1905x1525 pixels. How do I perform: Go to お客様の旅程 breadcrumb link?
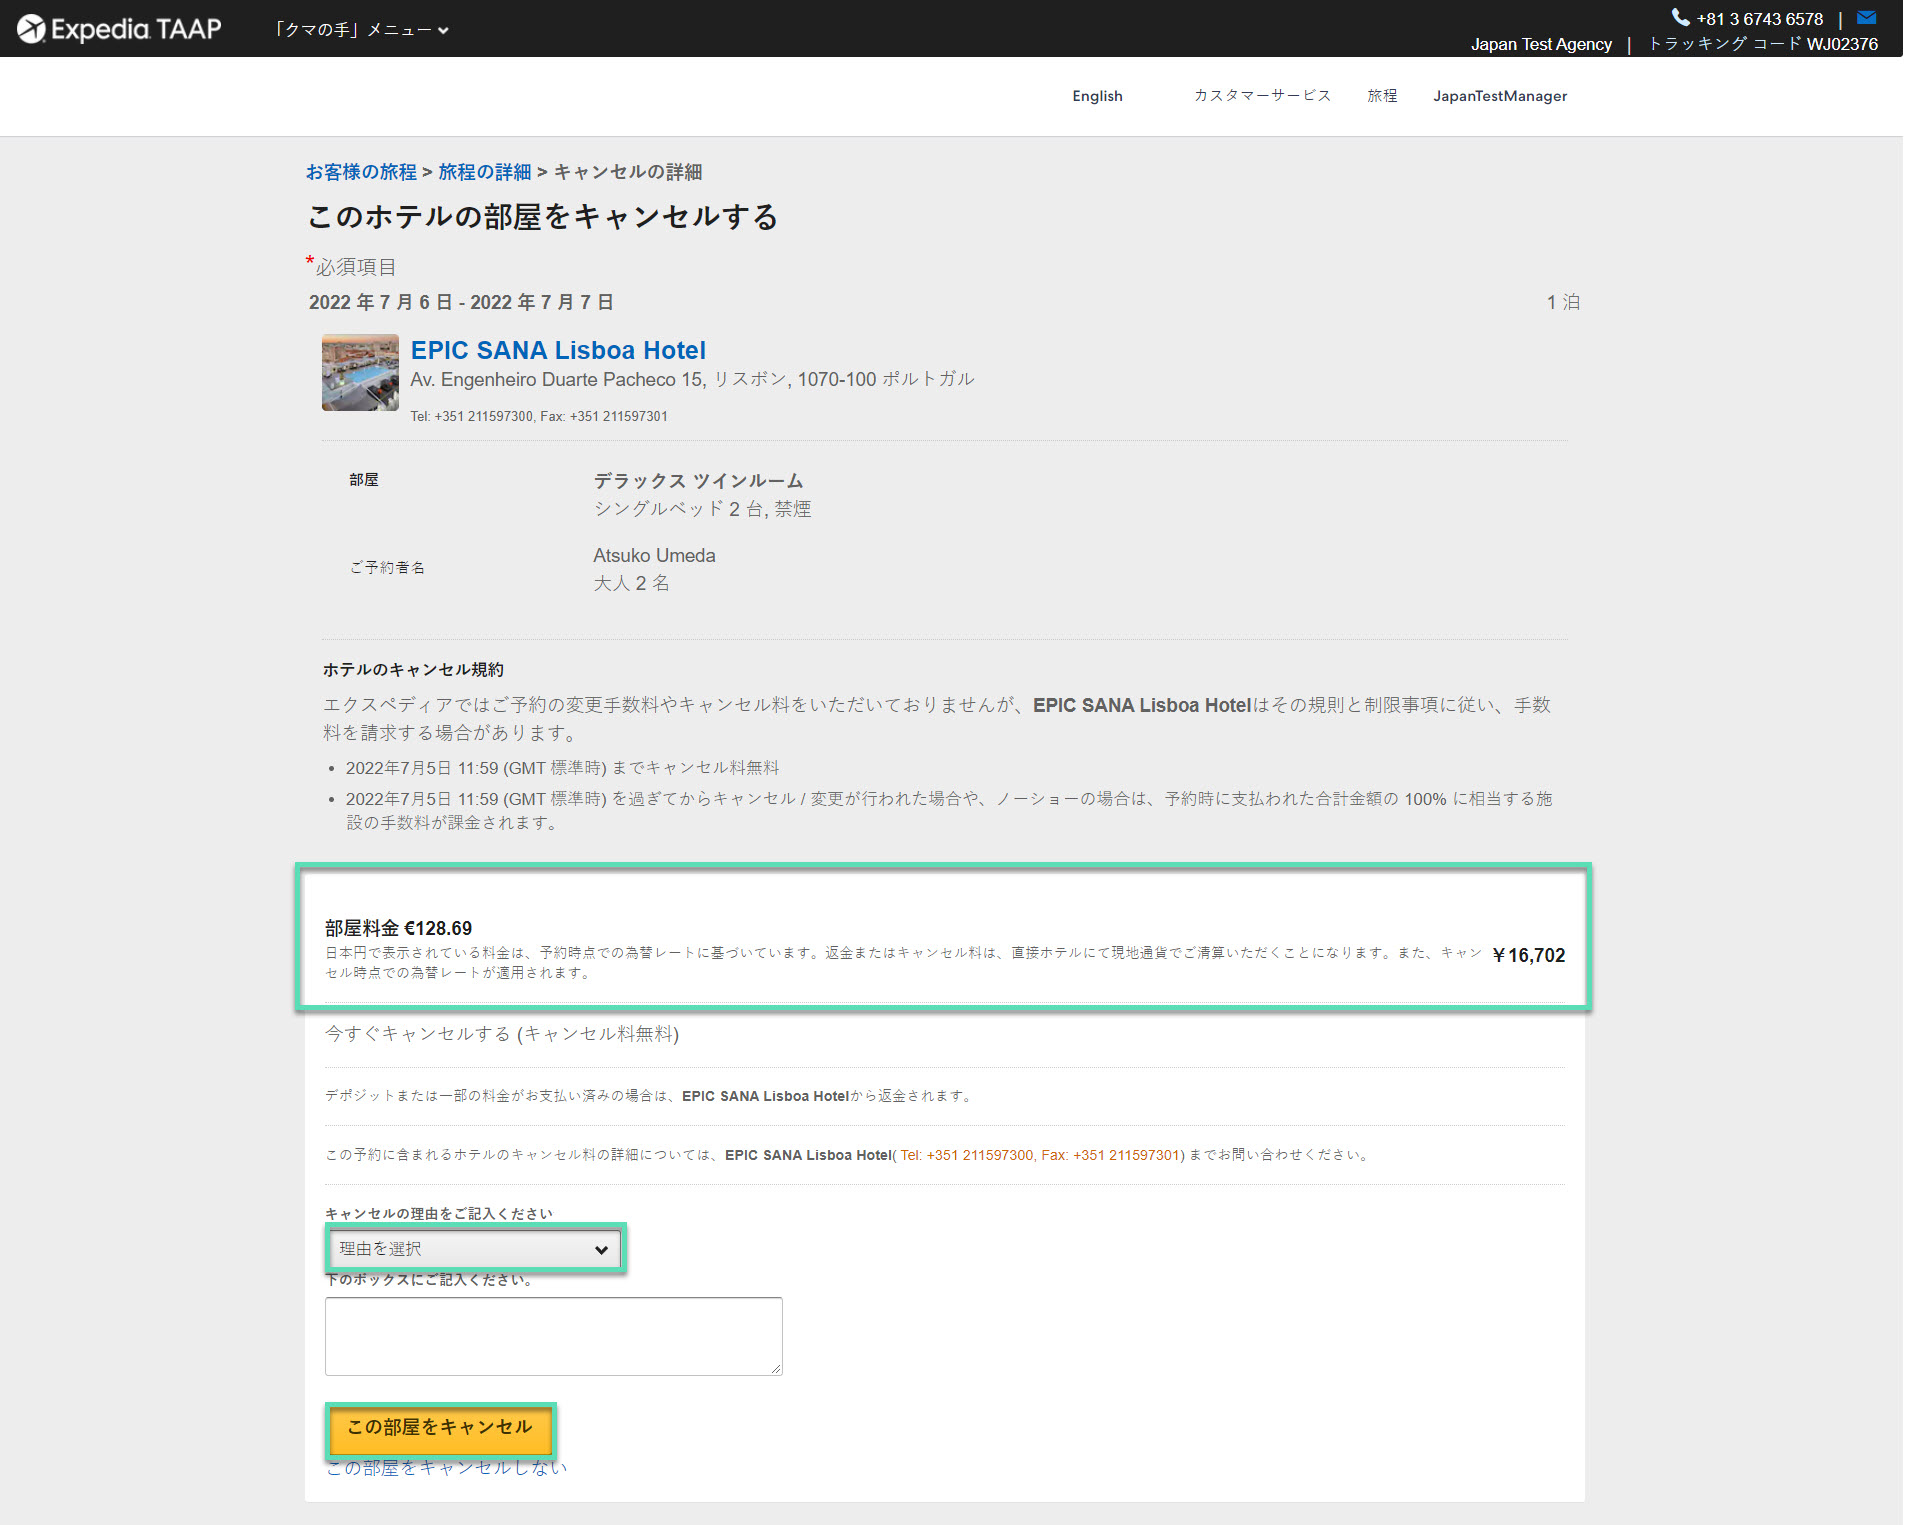(361, 172)
